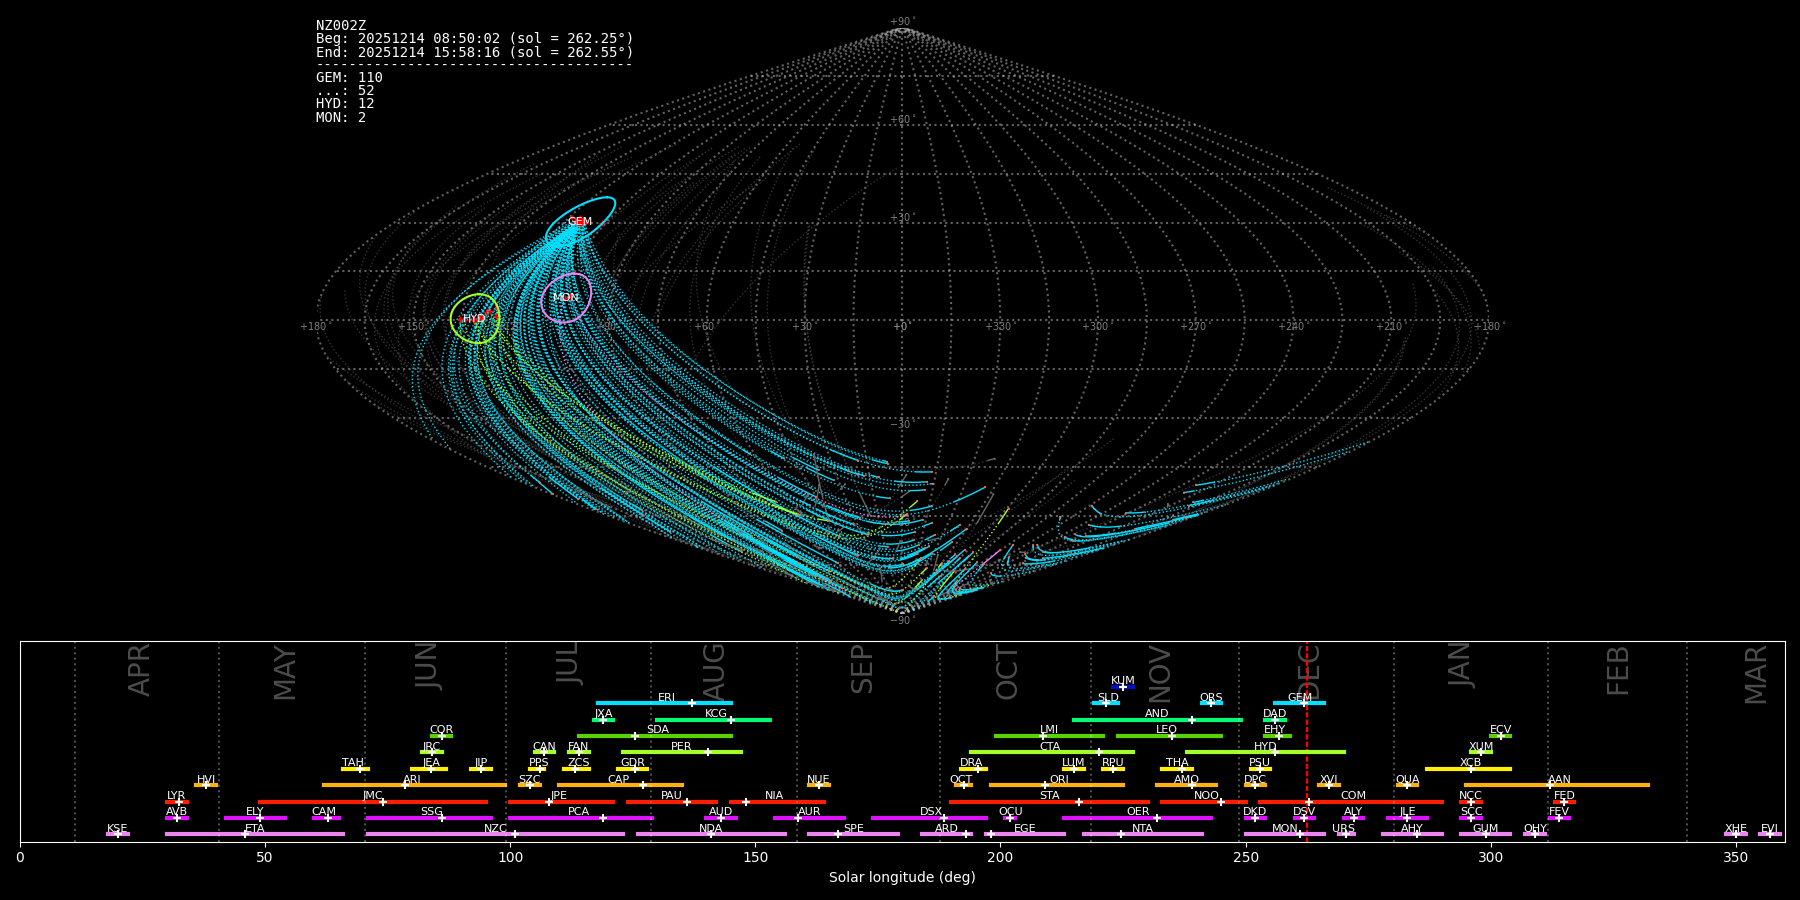Click the station ID text "NZ002Z"
The width and height of the screenshot is (1800, 900).
[x=341, y=25]
